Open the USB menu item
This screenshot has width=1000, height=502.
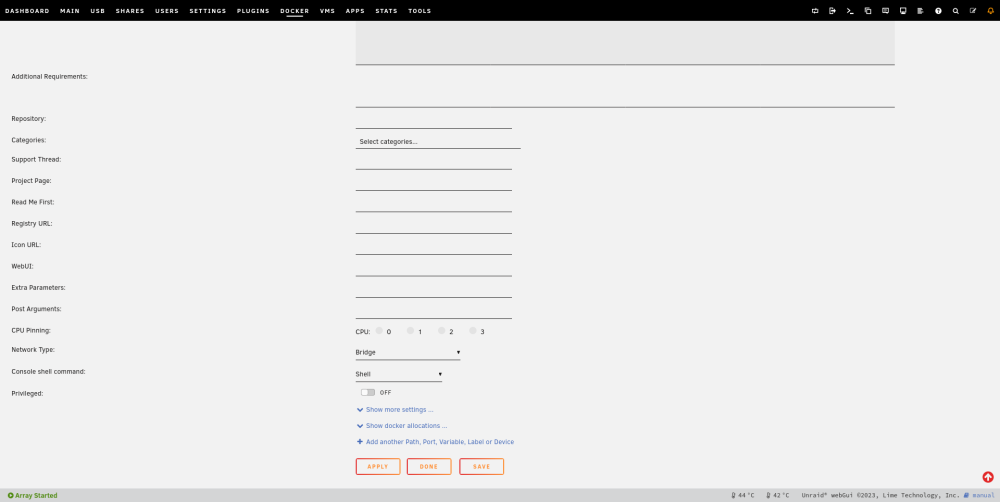point(98,11)
